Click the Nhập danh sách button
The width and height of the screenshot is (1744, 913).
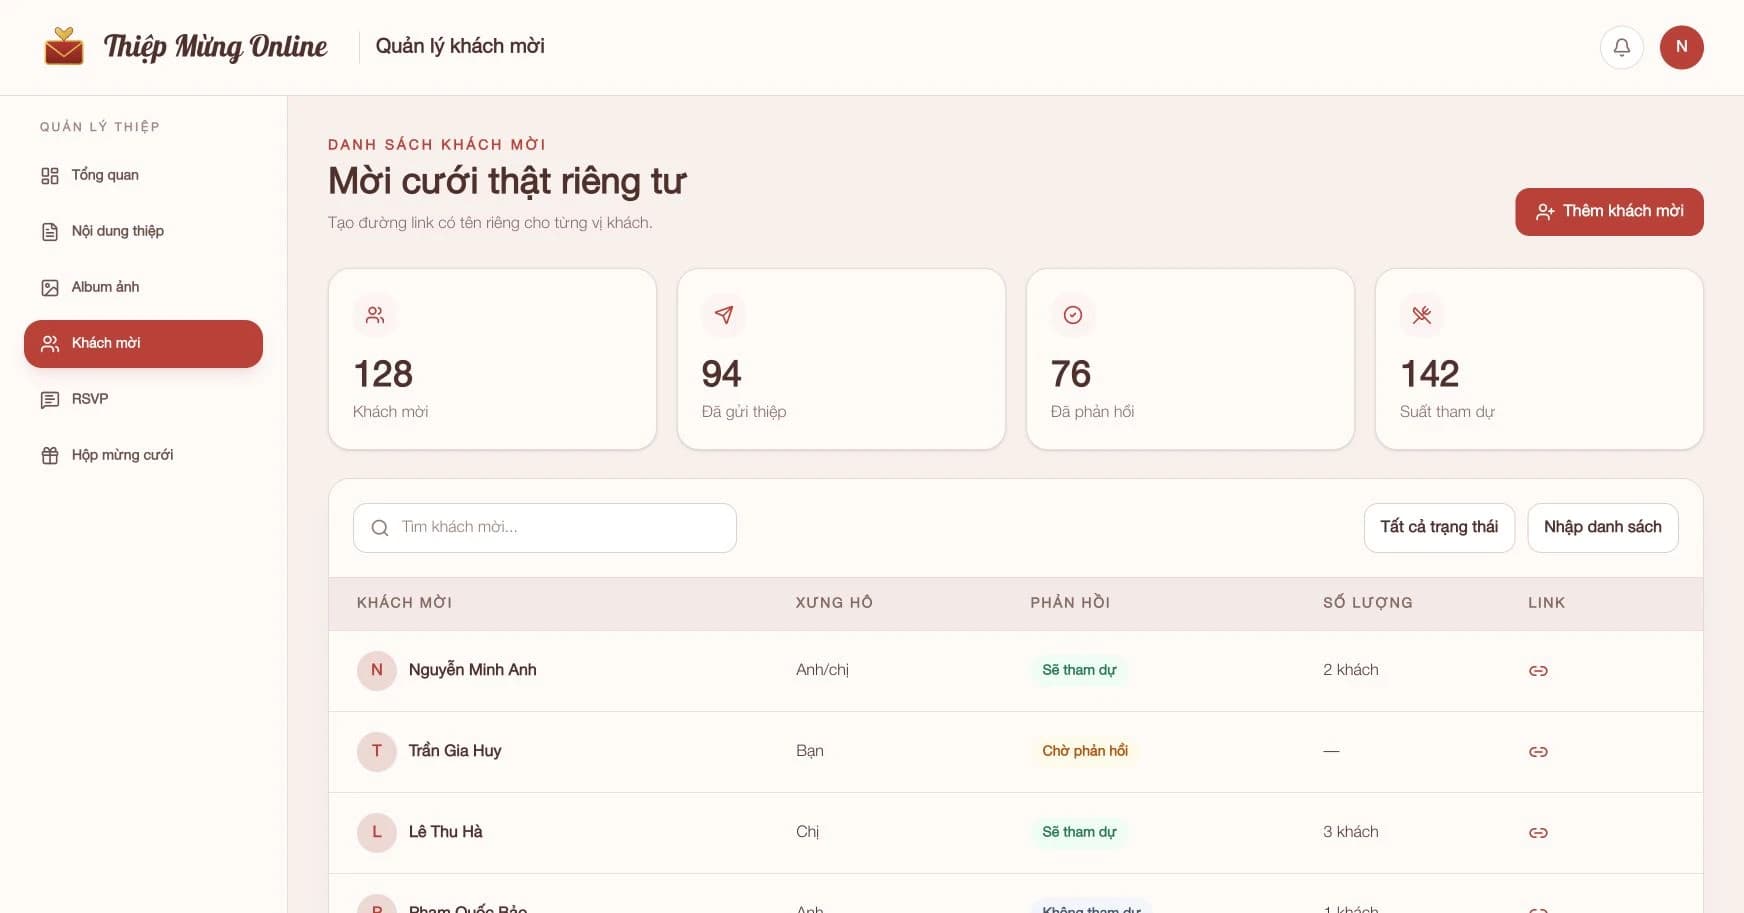(1603, 527)
